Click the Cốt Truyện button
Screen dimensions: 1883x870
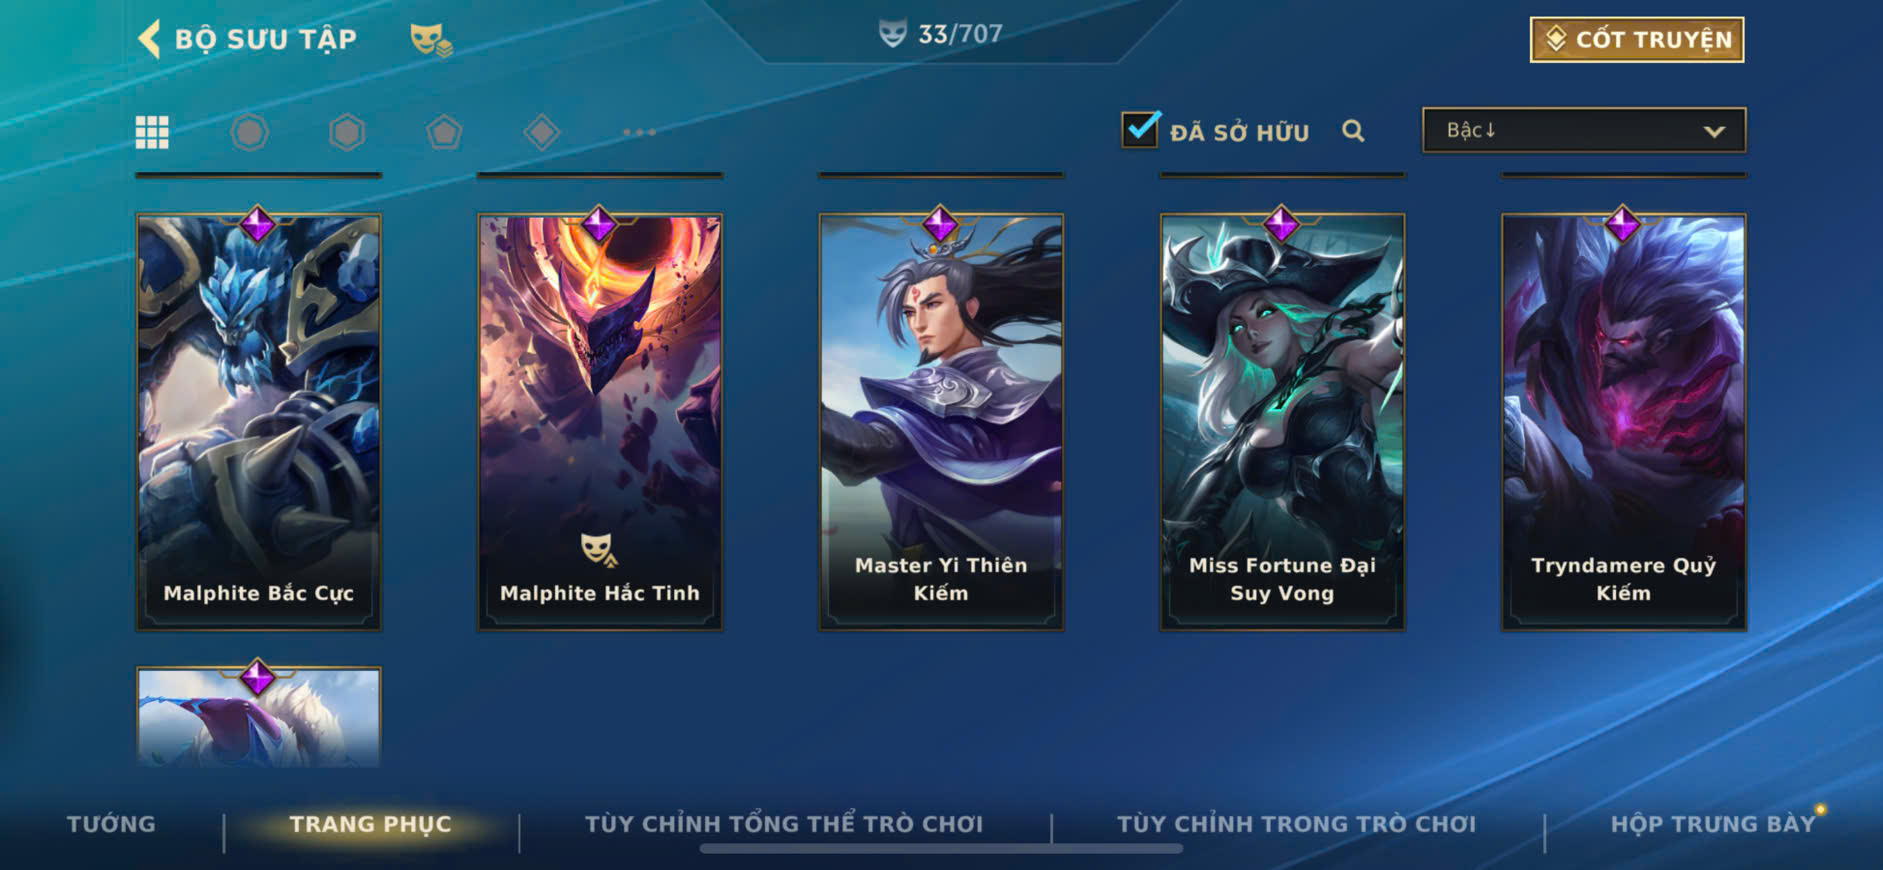click(1637, 39)
